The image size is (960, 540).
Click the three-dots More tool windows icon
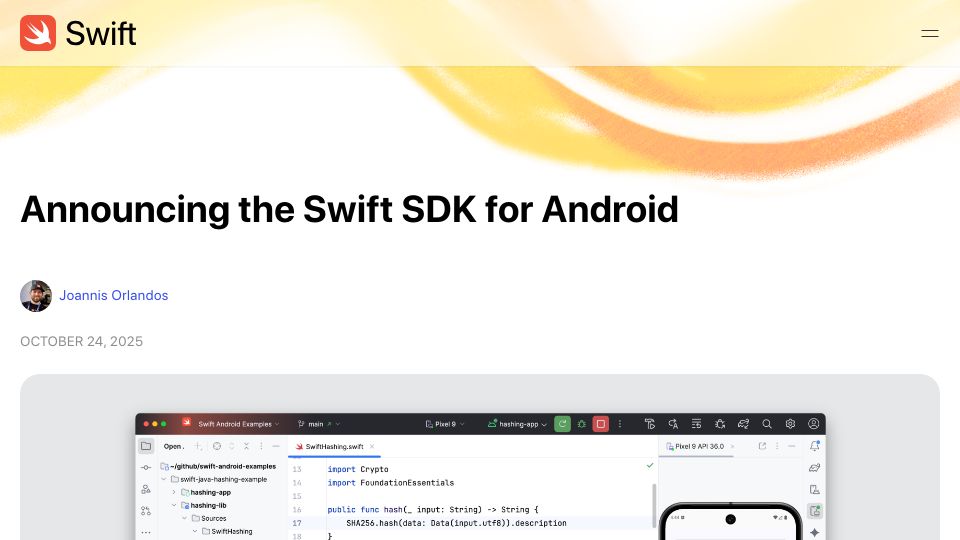click(x=146, y=532)
